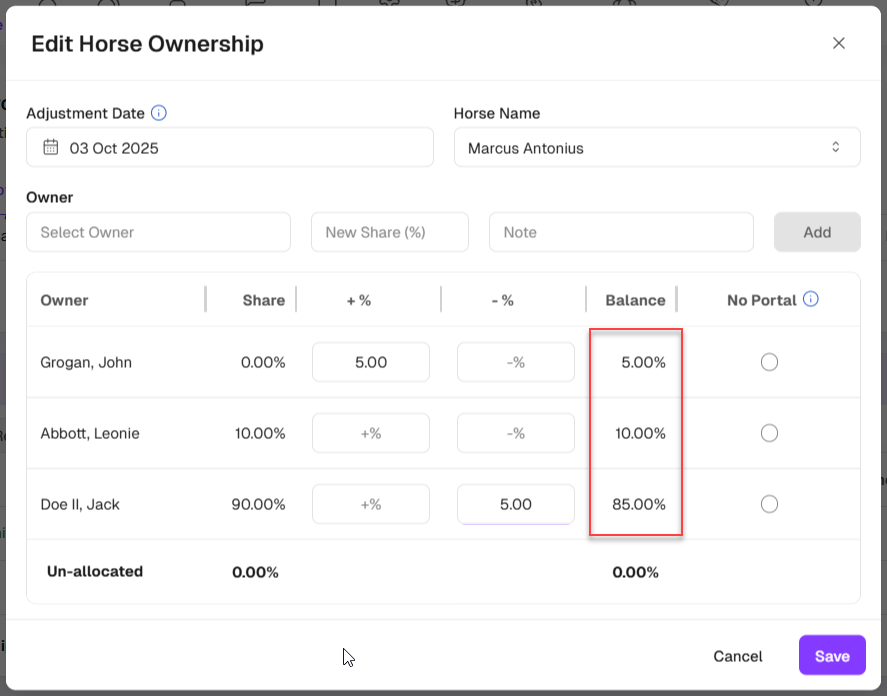Click the info icon next to No Portal
The width and height of the screenshot is (887, 696).
811,299
